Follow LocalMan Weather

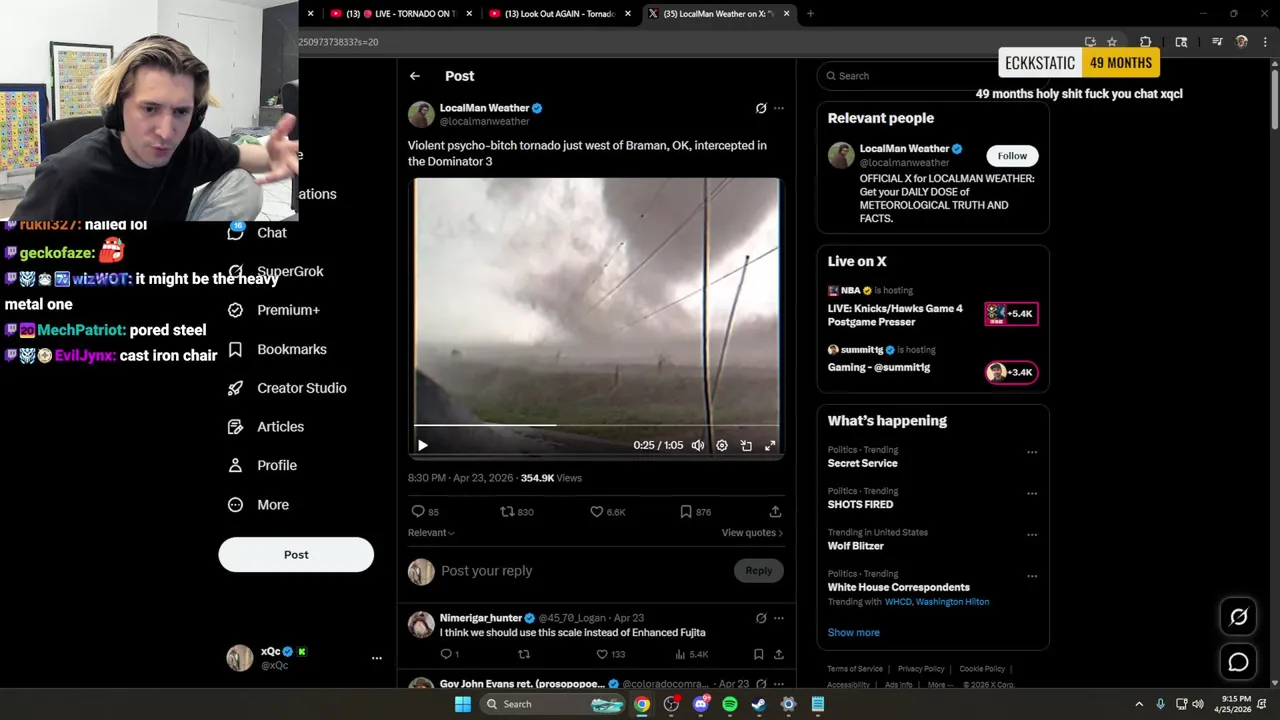pyautogui.click(x=1012, y=156)
